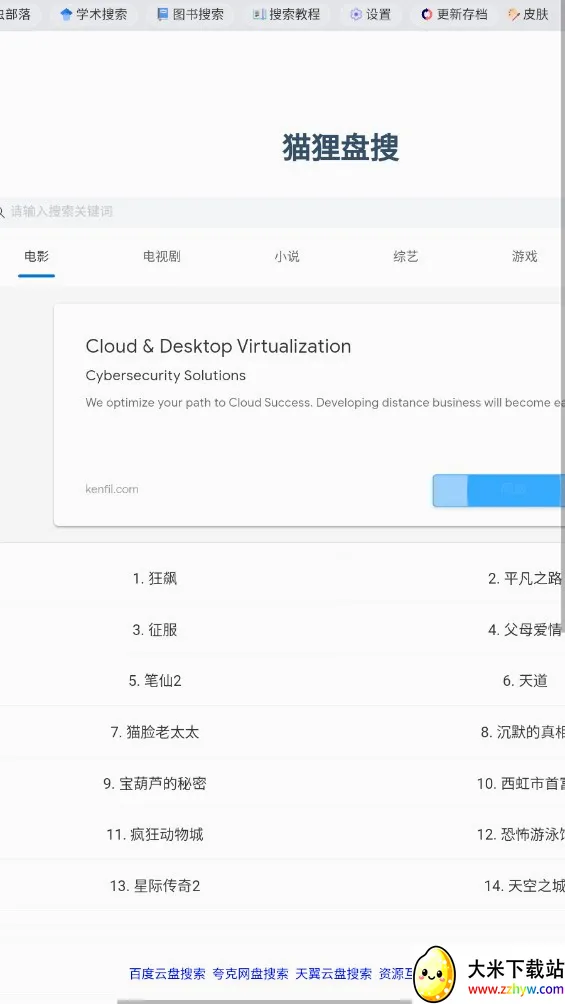
Task: Open 搜索教程 from the top bar
Action: point(286,14)
